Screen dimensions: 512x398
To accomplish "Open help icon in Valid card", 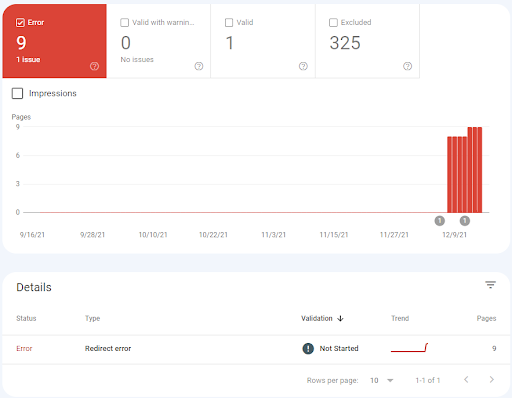I will (303, 66).
